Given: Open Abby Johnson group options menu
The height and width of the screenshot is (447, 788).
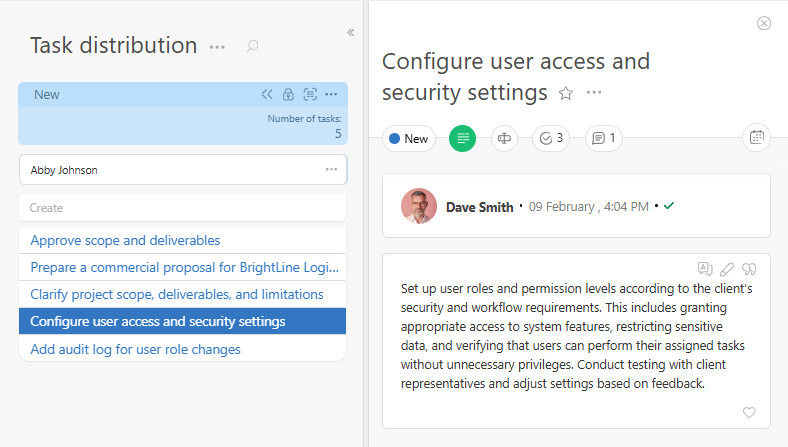Looking at the screenshot, I should click(x=331, y=170).
